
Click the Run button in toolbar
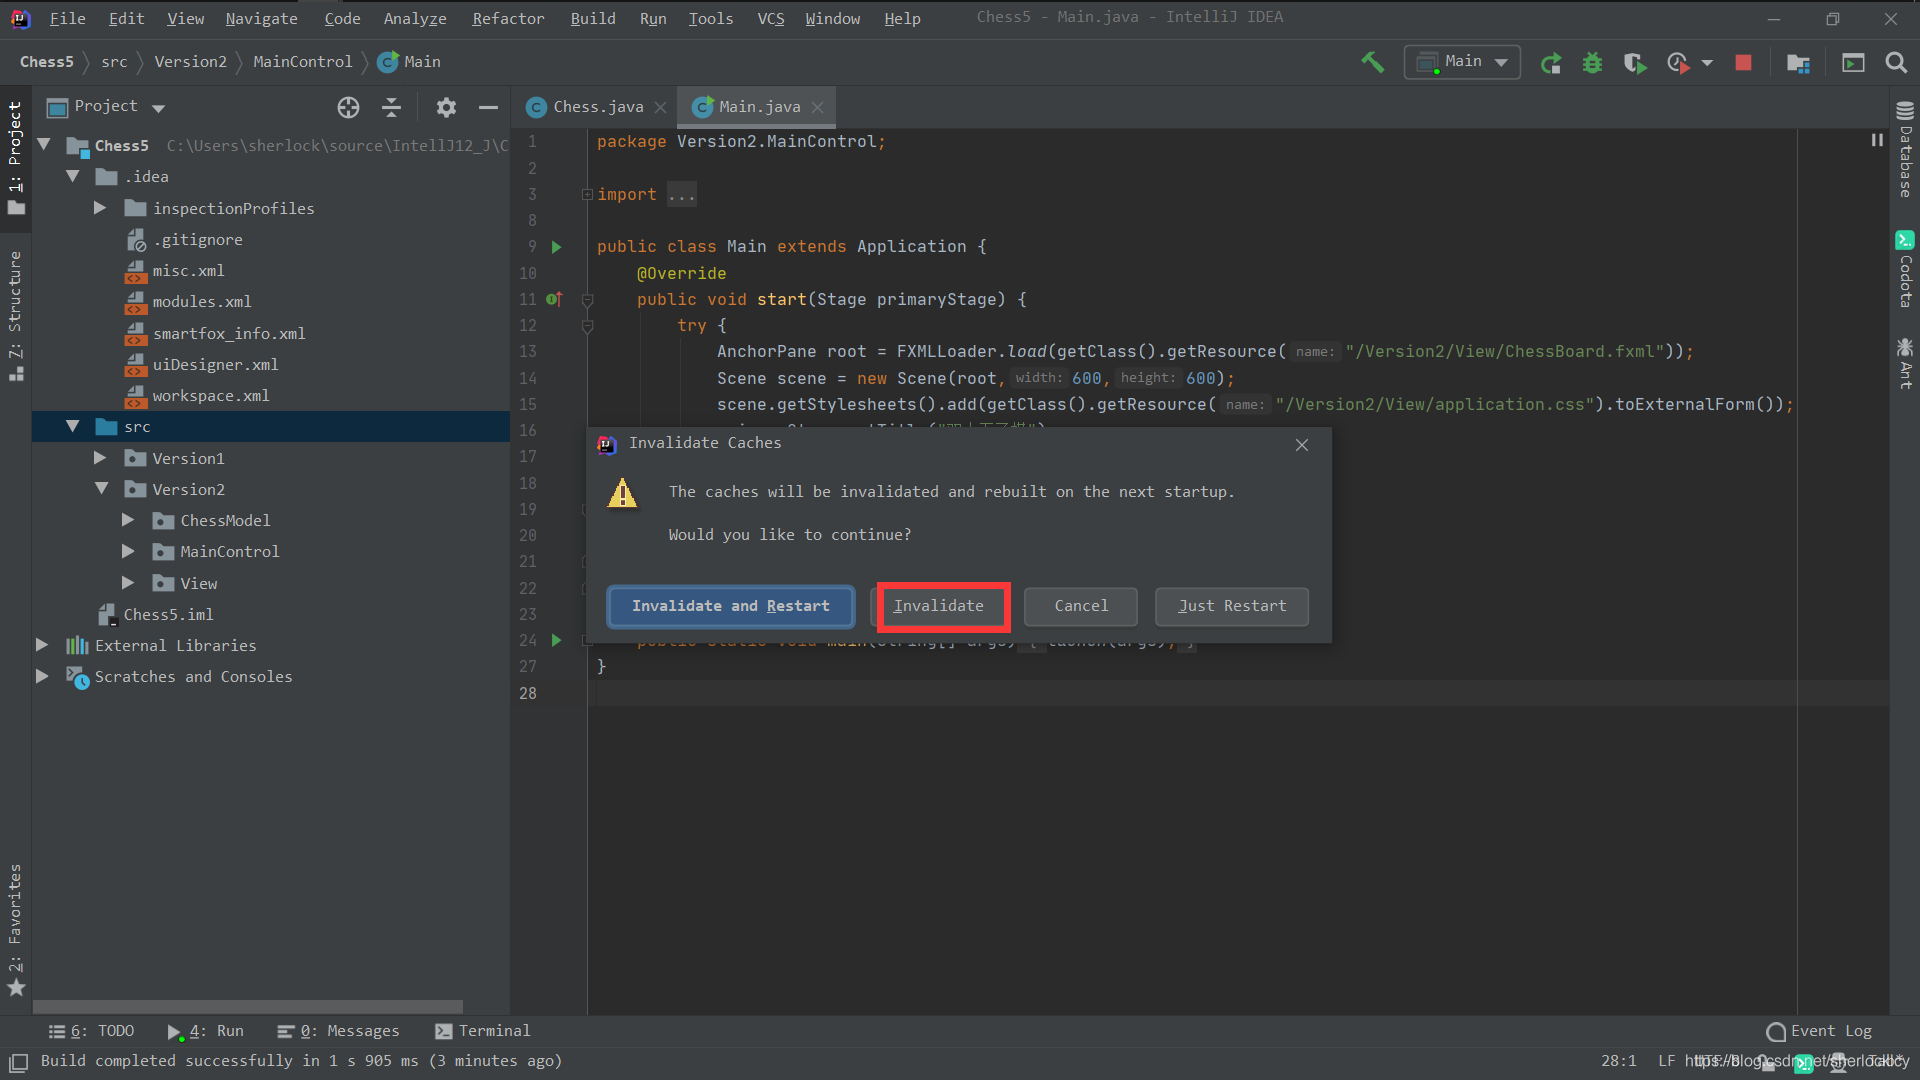[1549, 62]
